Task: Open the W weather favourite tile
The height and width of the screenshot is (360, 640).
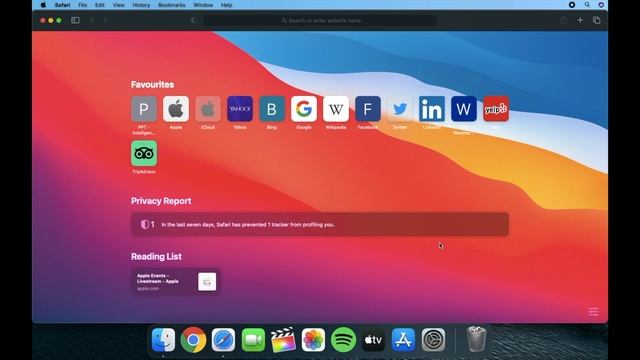Action: pyautogui.click(x=464, y=109)
